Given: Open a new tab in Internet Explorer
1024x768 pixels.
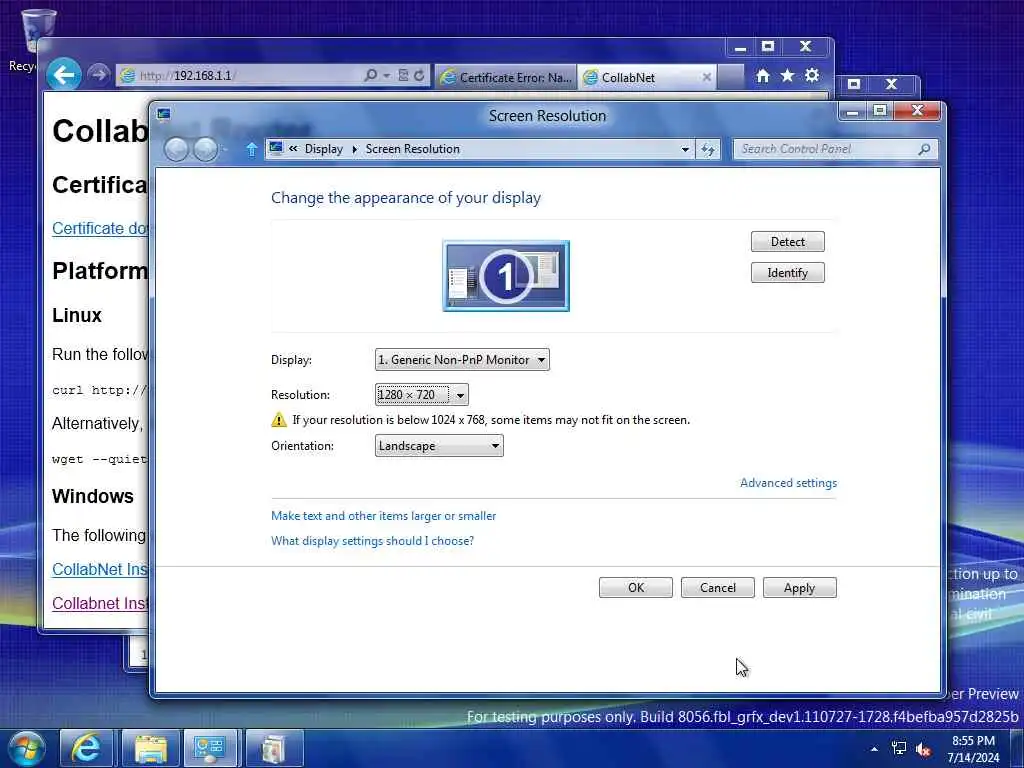Looking at the screenshot, I should (x=731, y=77).
